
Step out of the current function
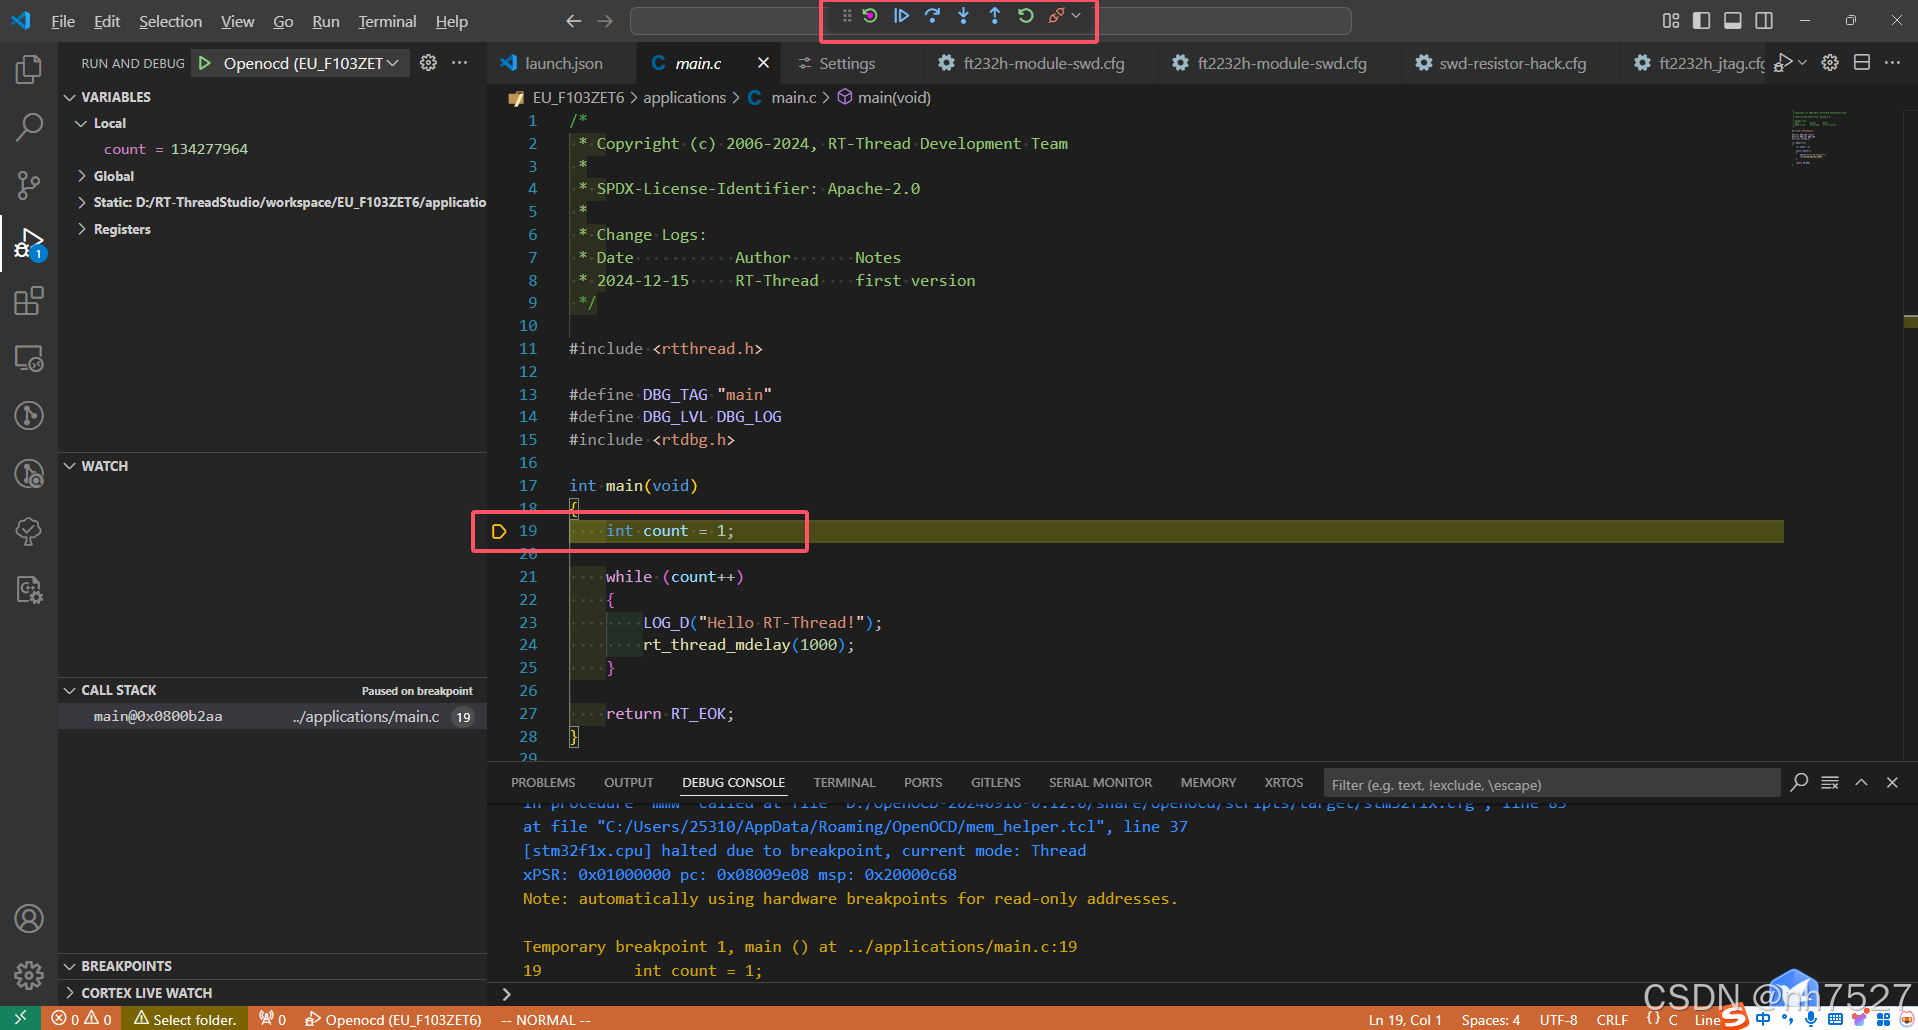point(994,16)
